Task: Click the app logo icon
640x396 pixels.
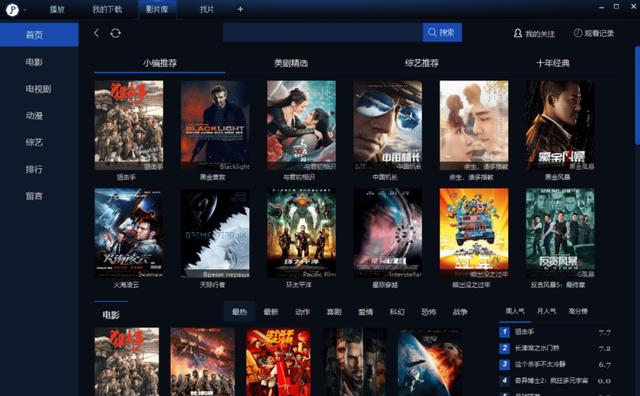Action: (12, 9)
